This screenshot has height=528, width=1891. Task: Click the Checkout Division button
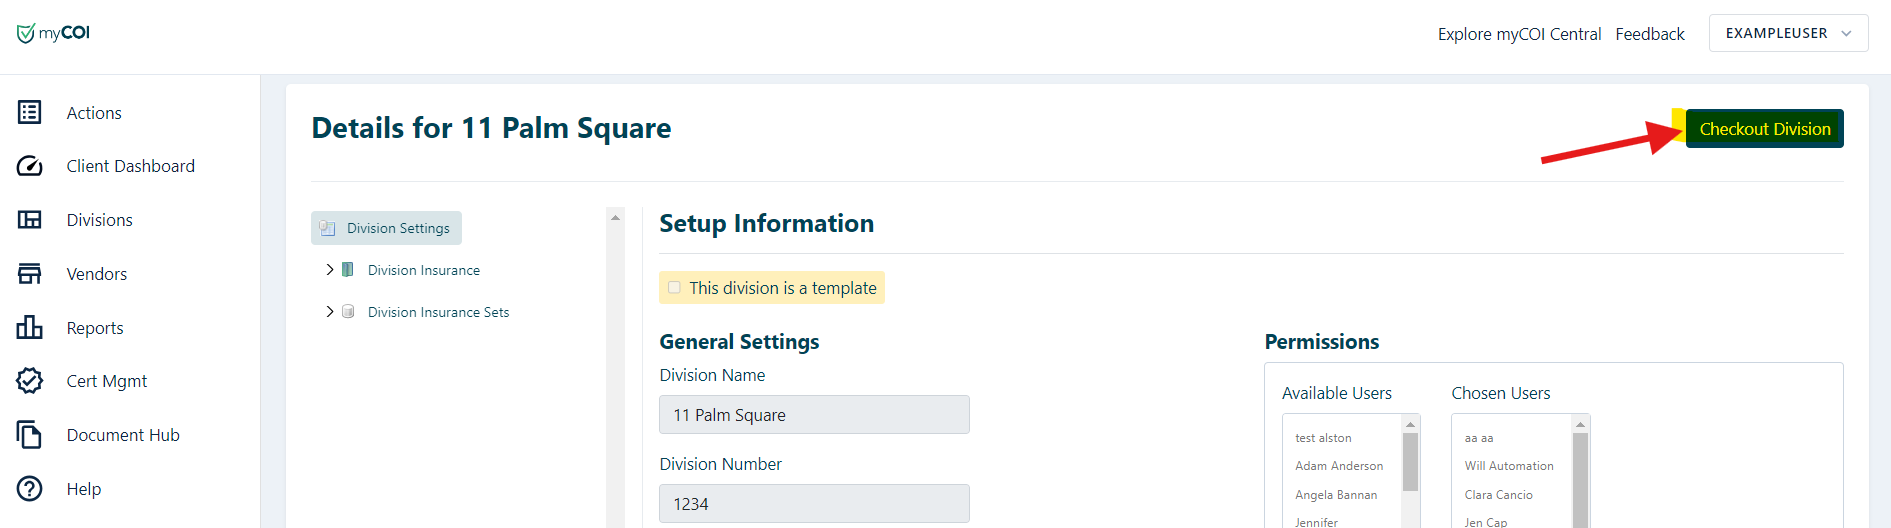pos(1764,129)
